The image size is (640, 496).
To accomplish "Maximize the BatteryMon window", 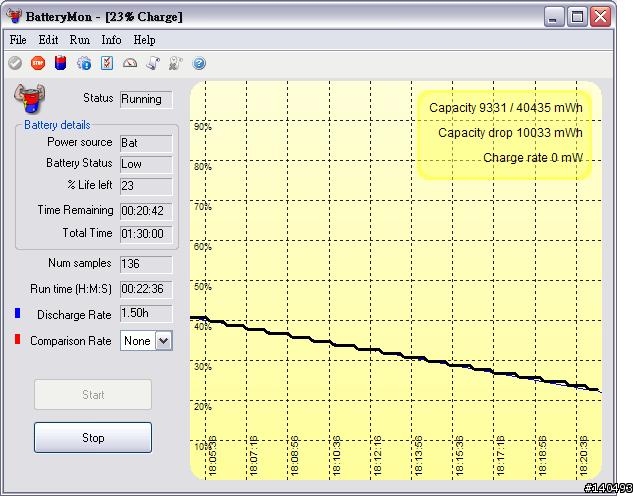I will click(x=577, y=17).
